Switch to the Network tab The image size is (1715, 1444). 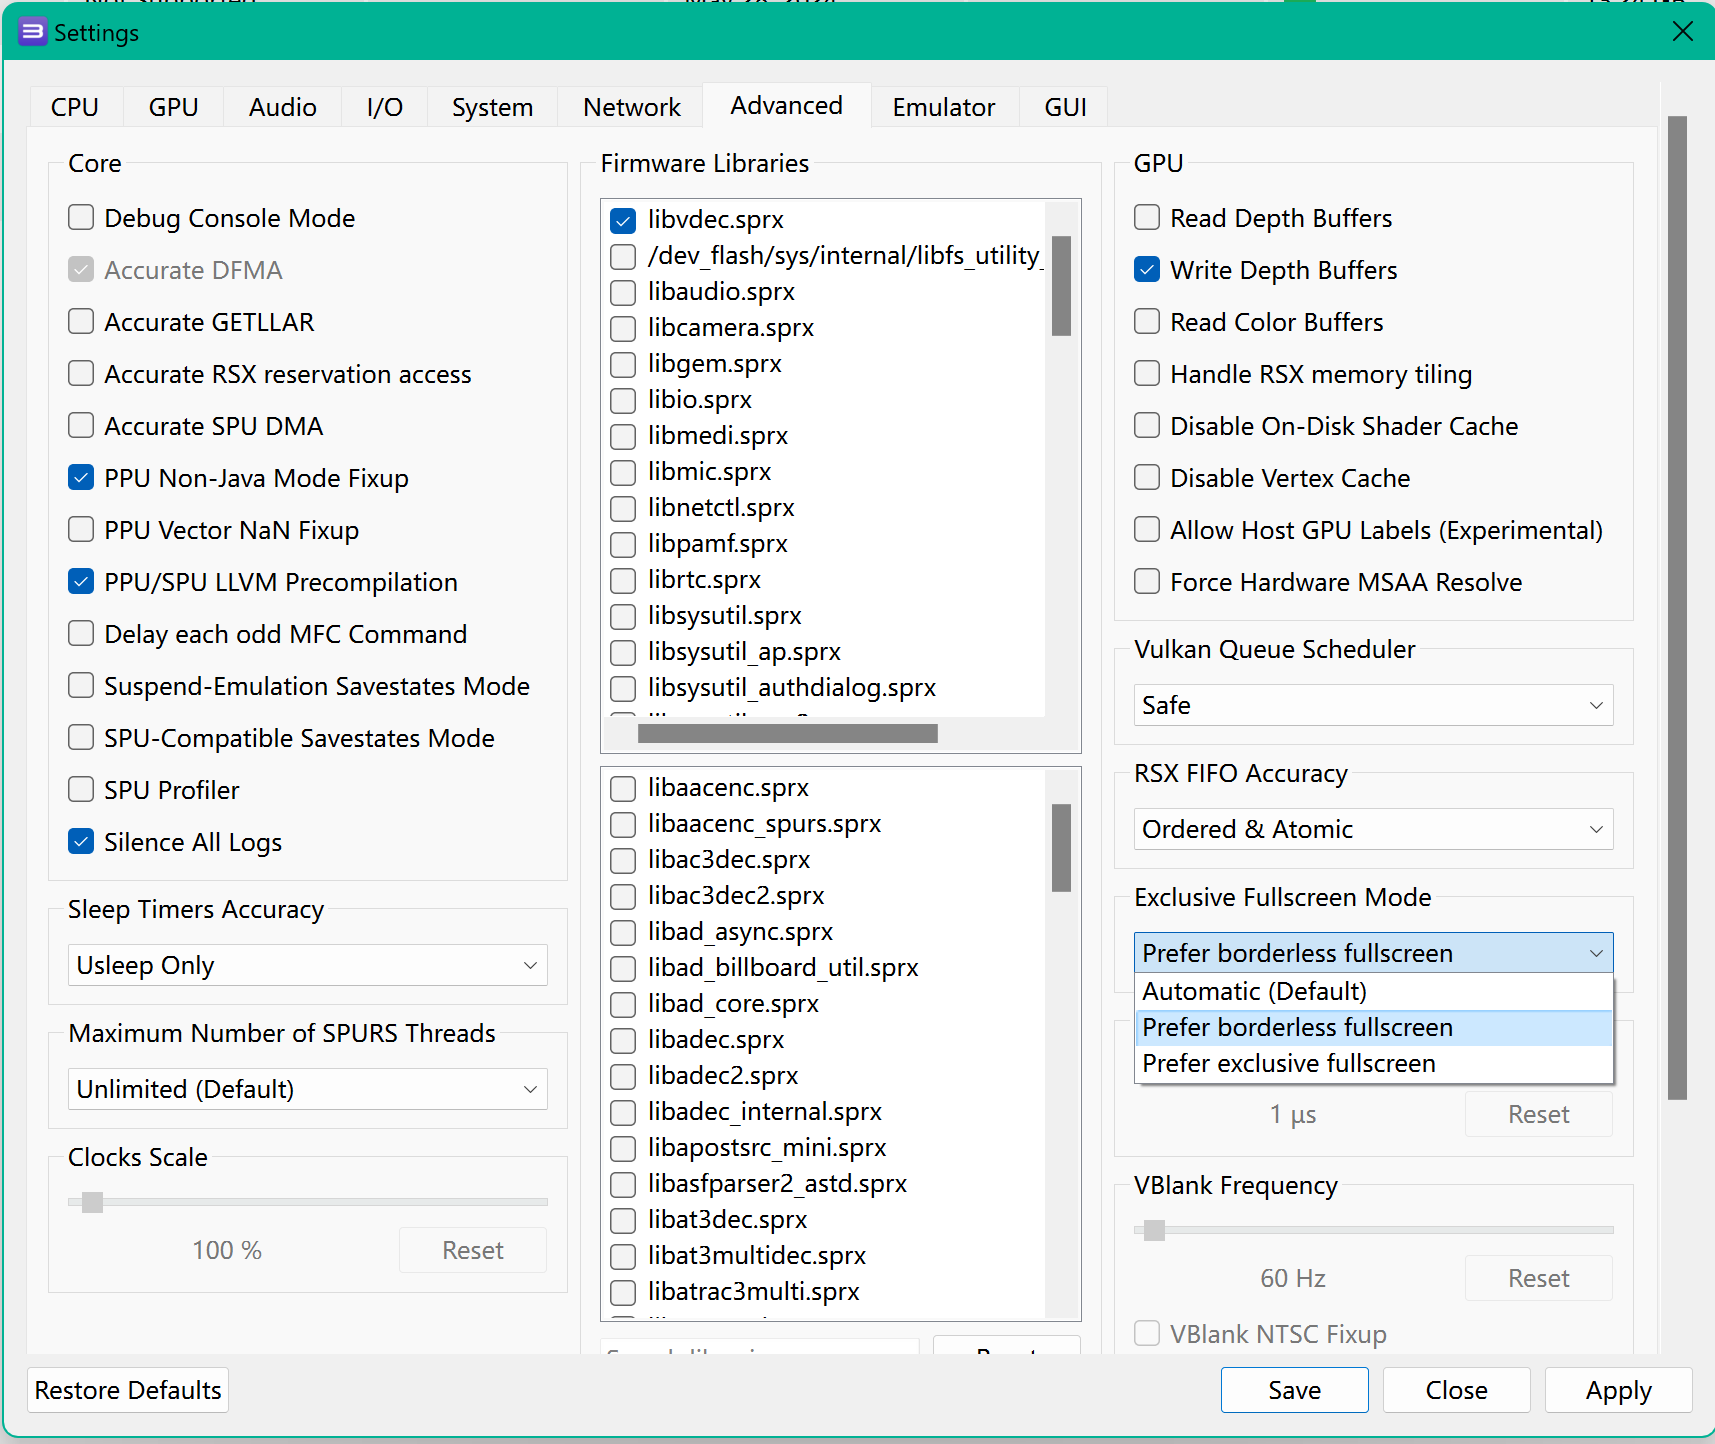tap(632, 107)
